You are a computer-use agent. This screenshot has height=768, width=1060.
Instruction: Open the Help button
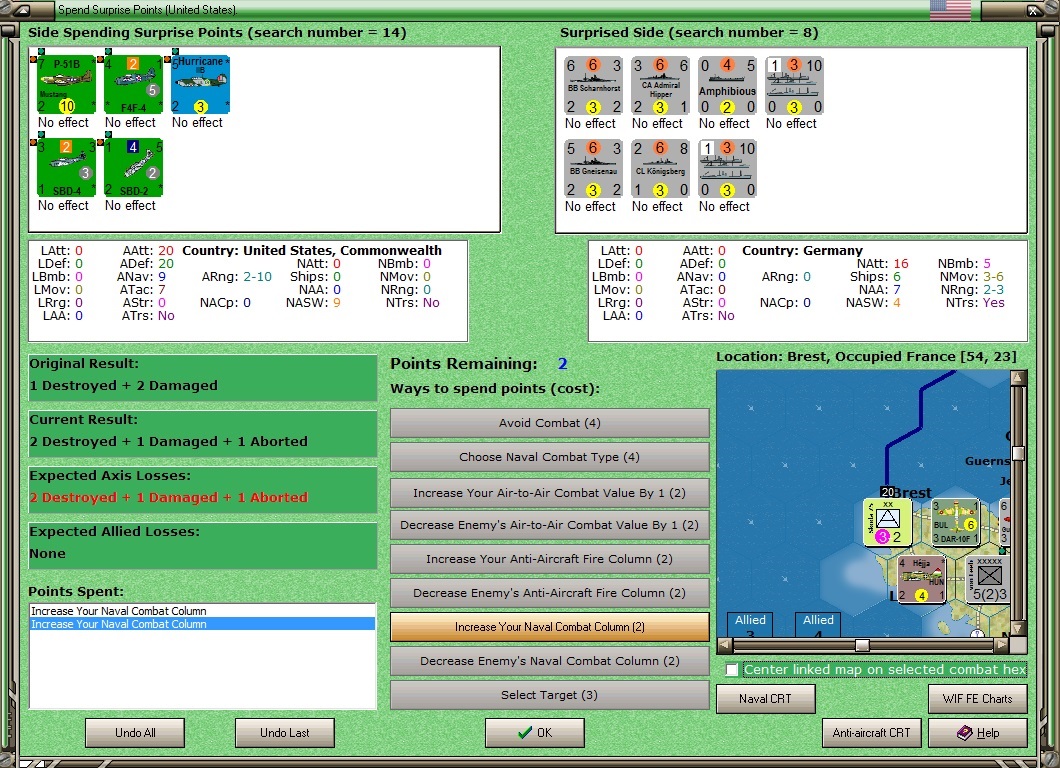[x=978, y=733]
